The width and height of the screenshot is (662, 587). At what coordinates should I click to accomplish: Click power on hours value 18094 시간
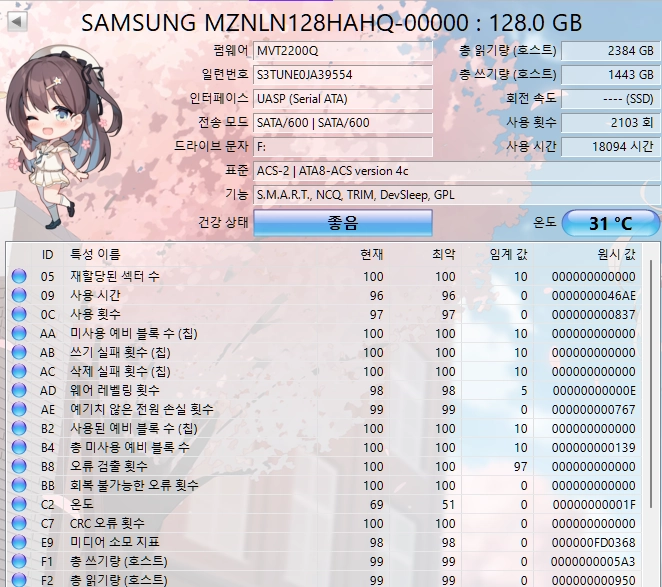[x=610, y=147]
